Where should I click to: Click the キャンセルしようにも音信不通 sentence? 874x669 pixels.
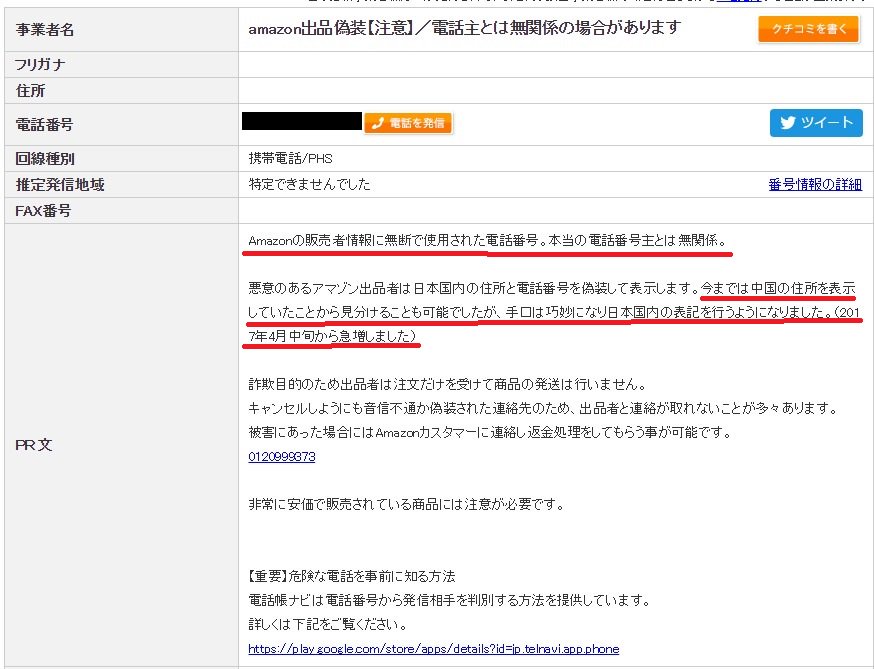click(x=543, y=408)
